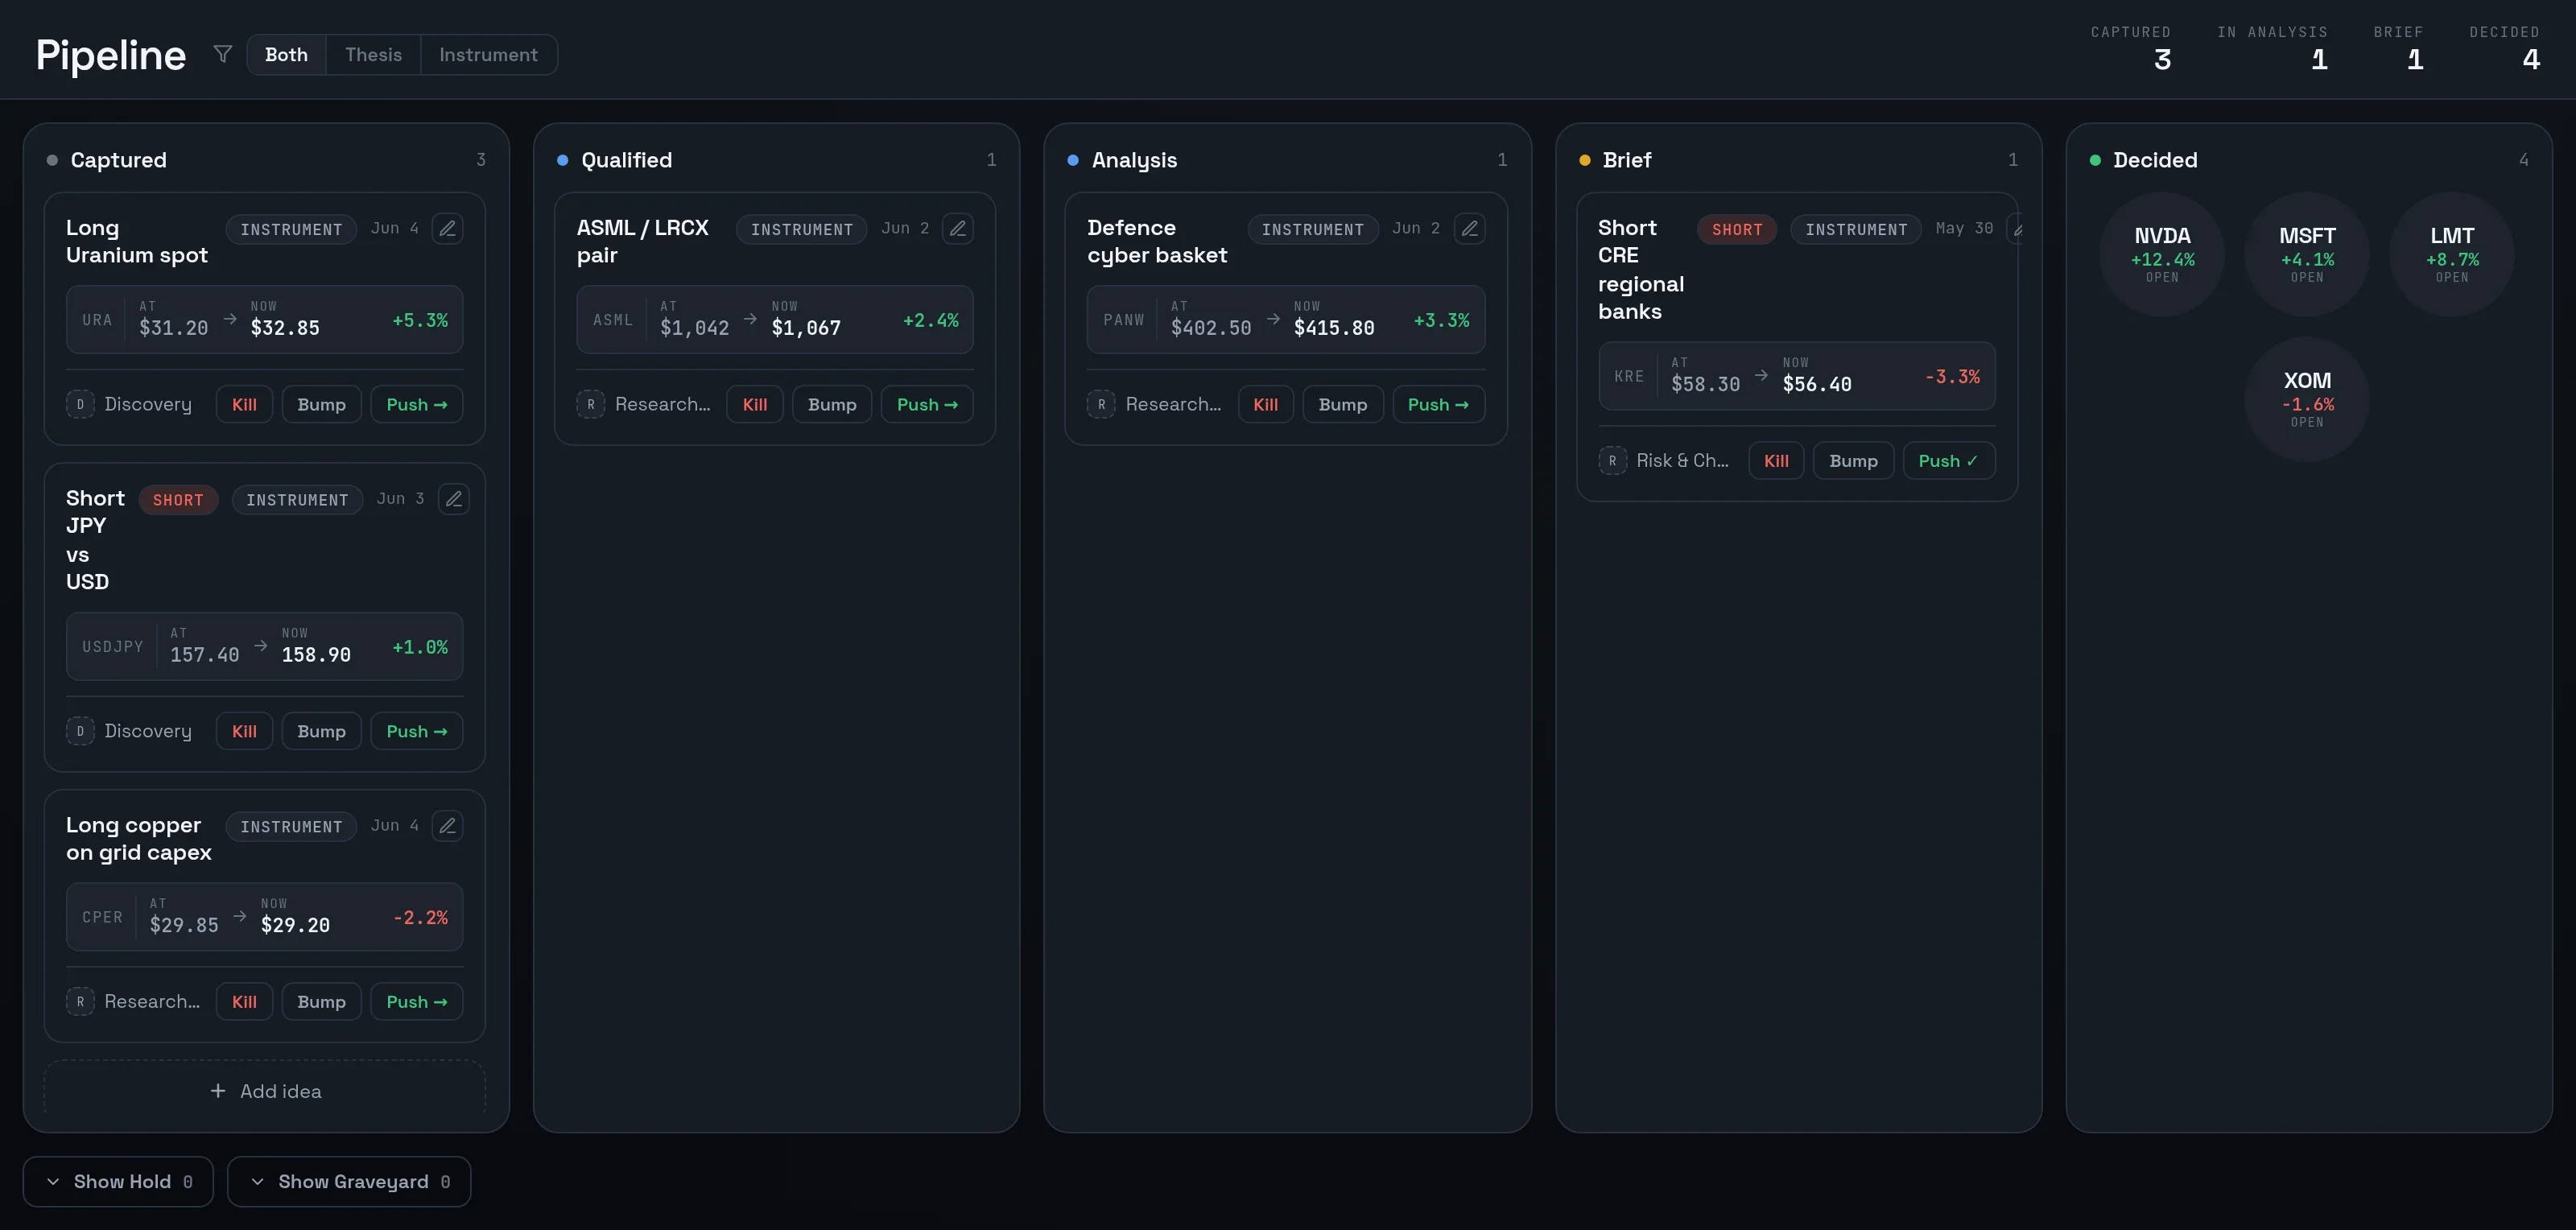Edit the Long copper on grid capex card

(448, 826)
